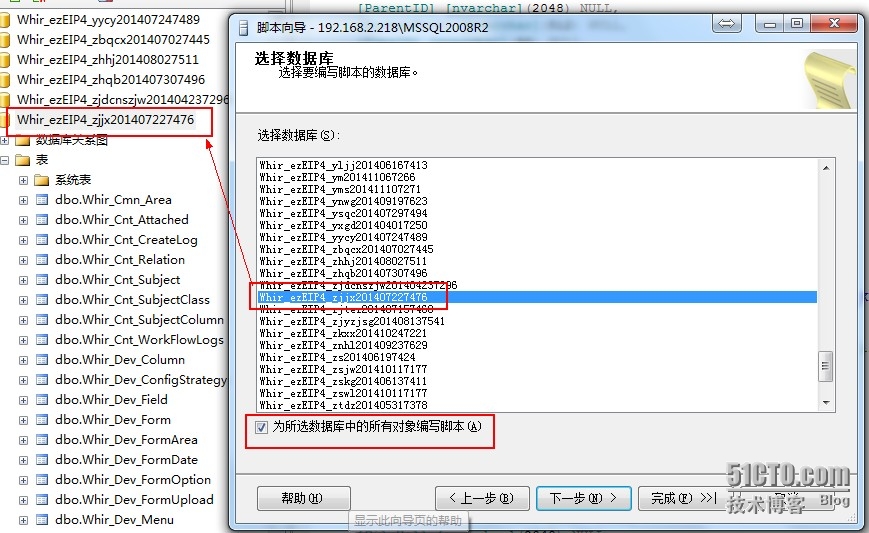This screenshot has width=869, height=533.
Task: Click table icon for dbo.Whir_Cmn_Area
Action: [42, 200]
